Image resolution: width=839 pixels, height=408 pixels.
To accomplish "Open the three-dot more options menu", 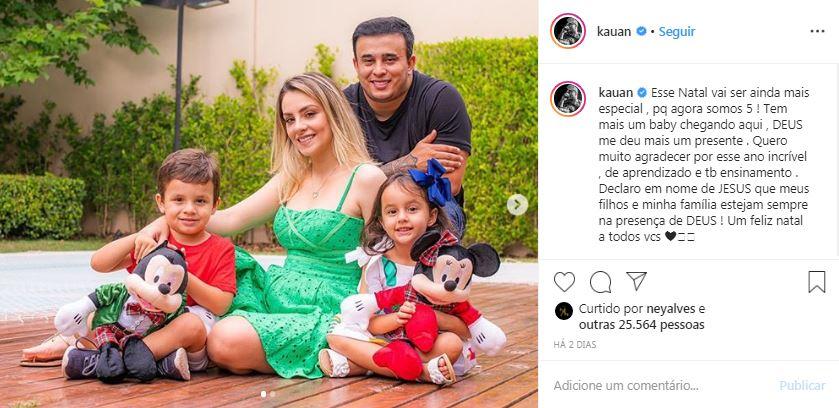I will tap(817, 32).
